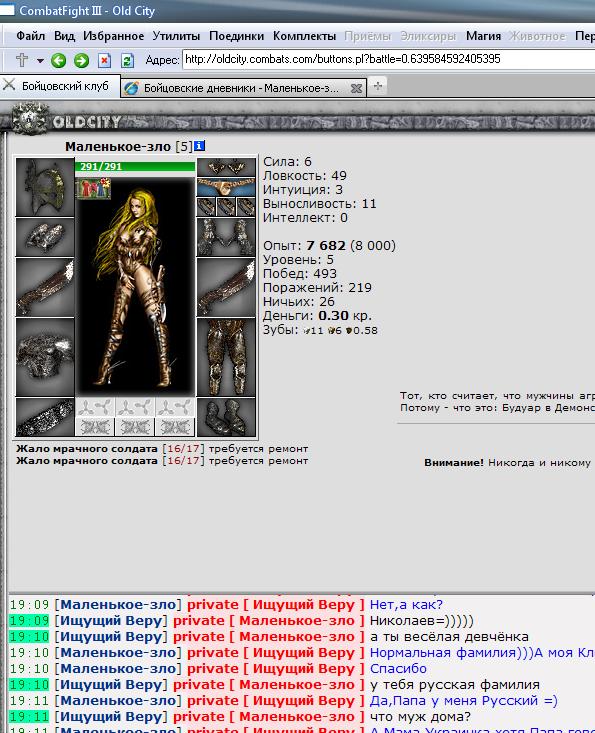Image resolution: width=595 pixels, height=733 pixels.
Task: Click the bracers slot below the helmet
Action: pyautogui.click(x=45, y=237)
